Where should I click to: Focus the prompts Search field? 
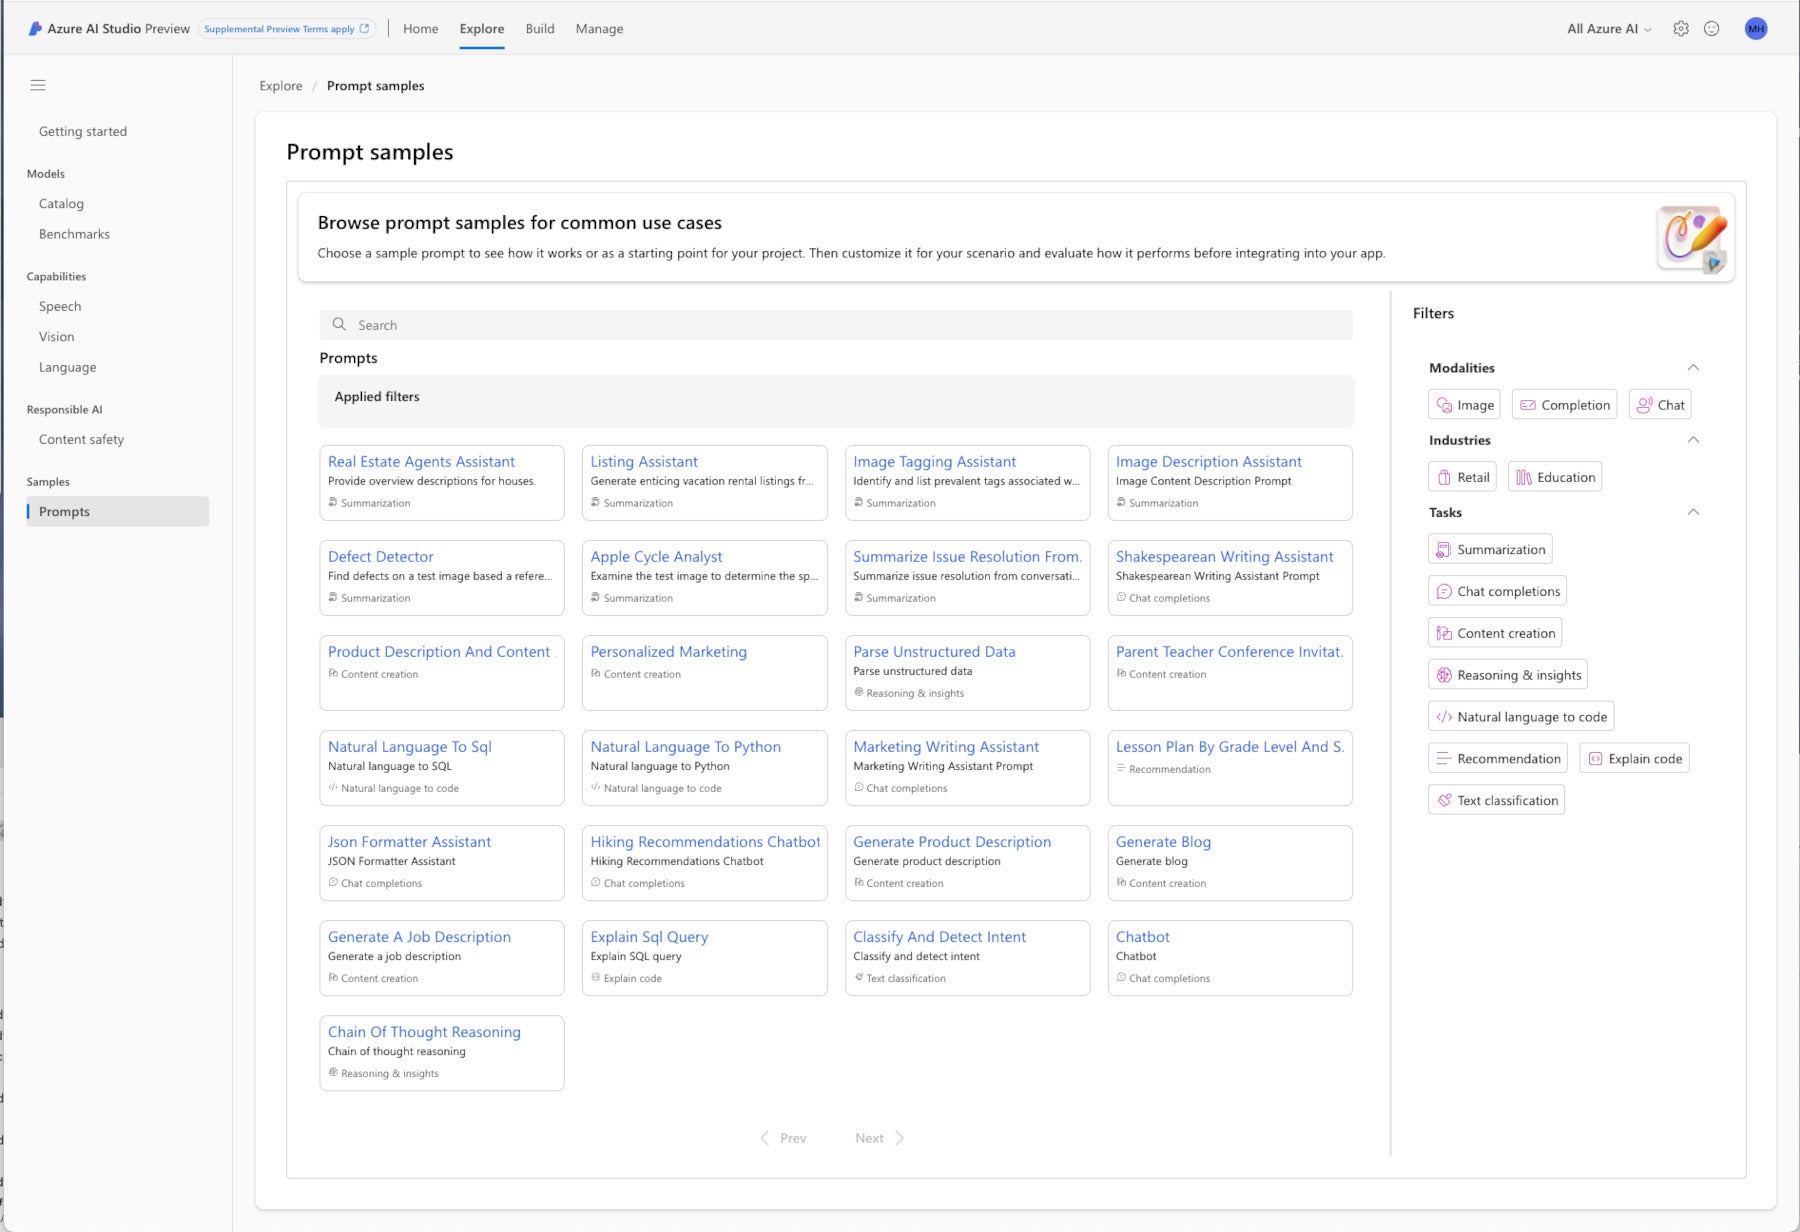click(836, 325)
